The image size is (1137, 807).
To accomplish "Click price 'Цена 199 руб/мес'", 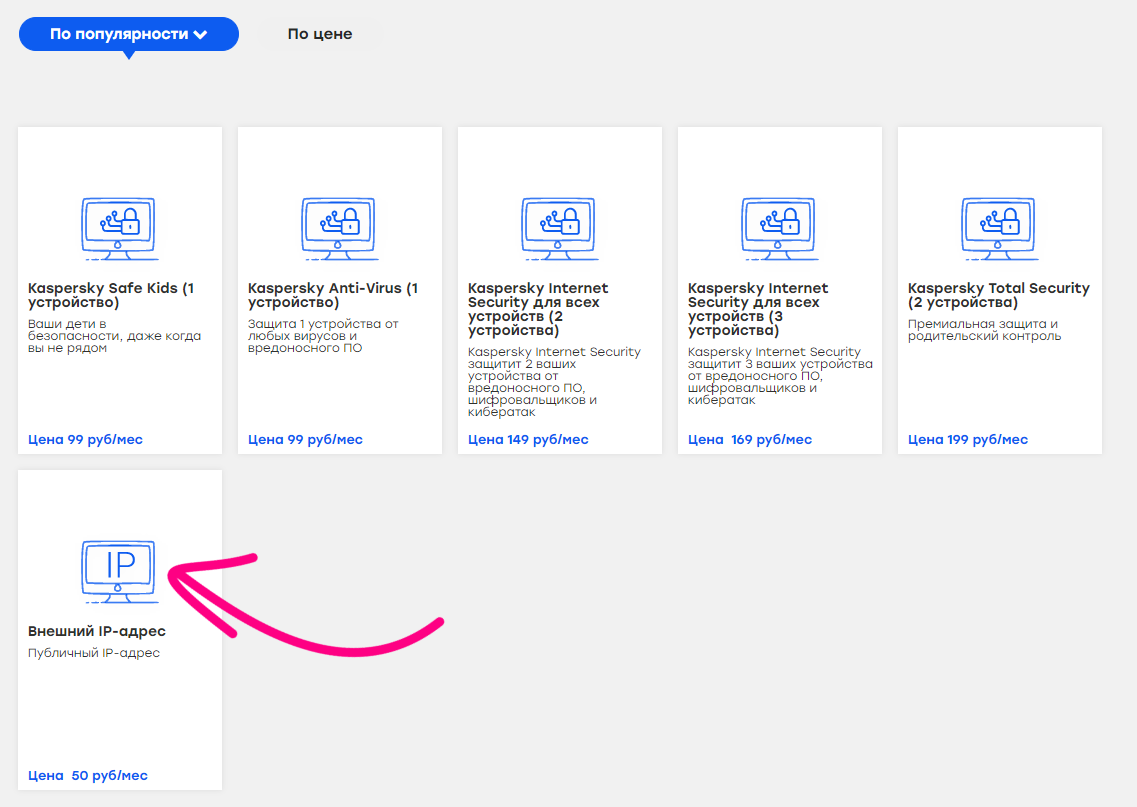I will tap(967, 439).
